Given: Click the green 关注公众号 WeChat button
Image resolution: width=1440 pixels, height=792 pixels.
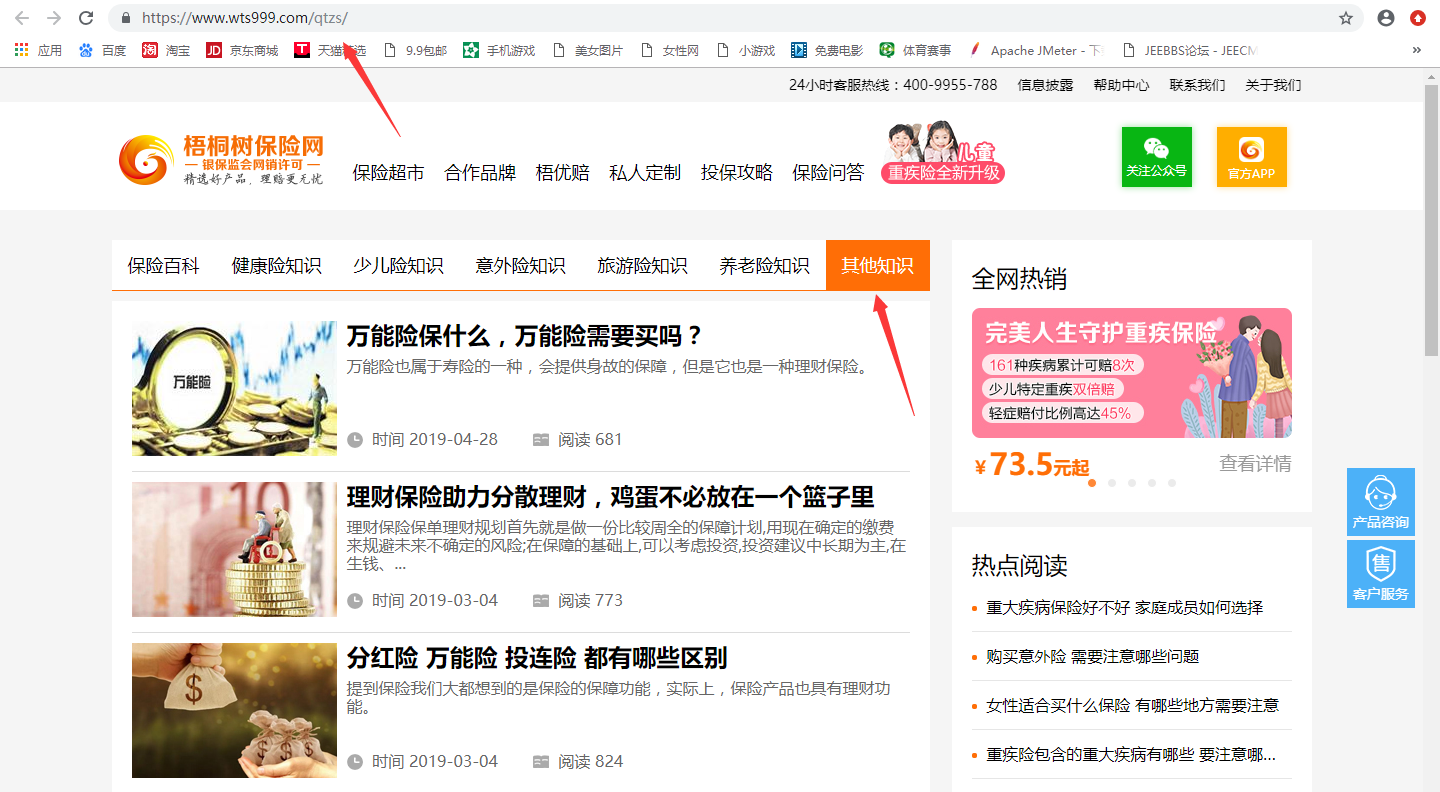Looking at the screenshot, I should click(x=1156, y=157).
